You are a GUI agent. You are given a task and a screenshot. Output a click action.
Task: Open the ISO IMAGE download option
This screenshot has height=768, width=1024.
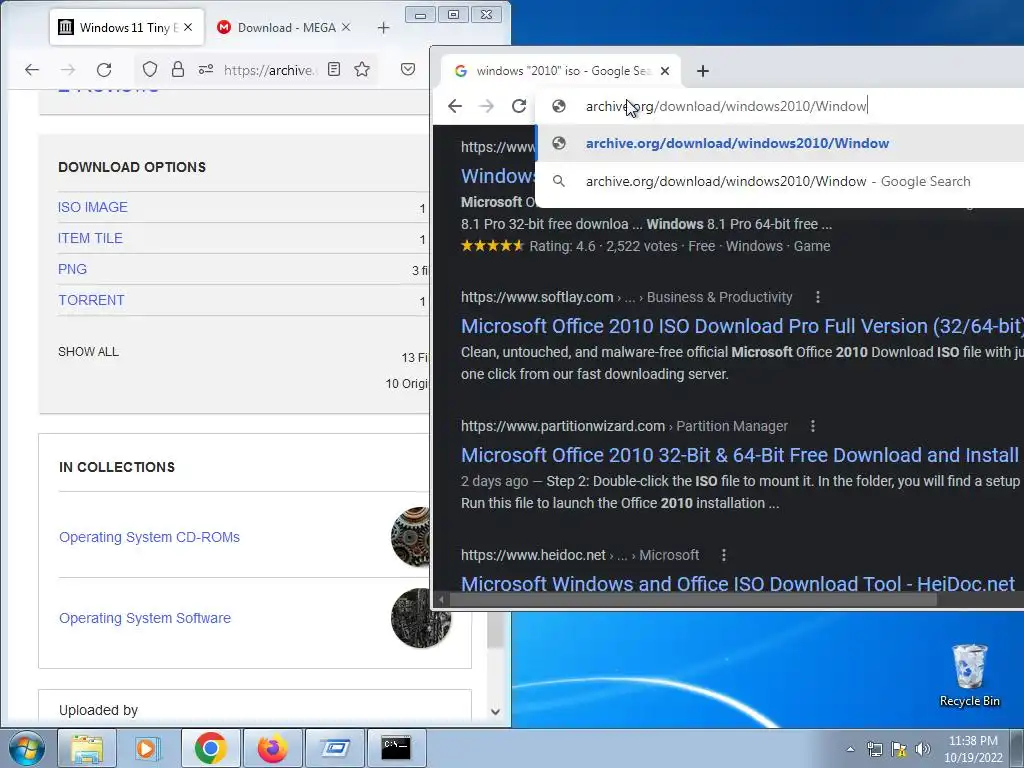(x=93, y=207)
